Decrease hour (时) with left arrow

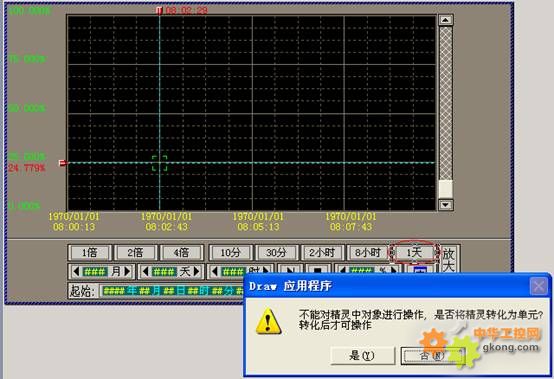click(214, 272)
